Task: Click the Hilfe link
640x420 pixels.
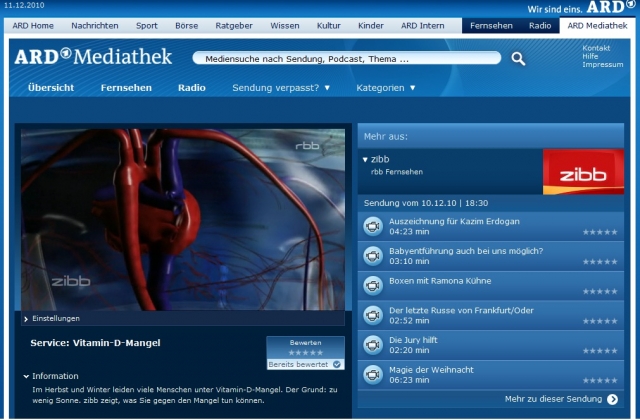Action: point(590,56)
